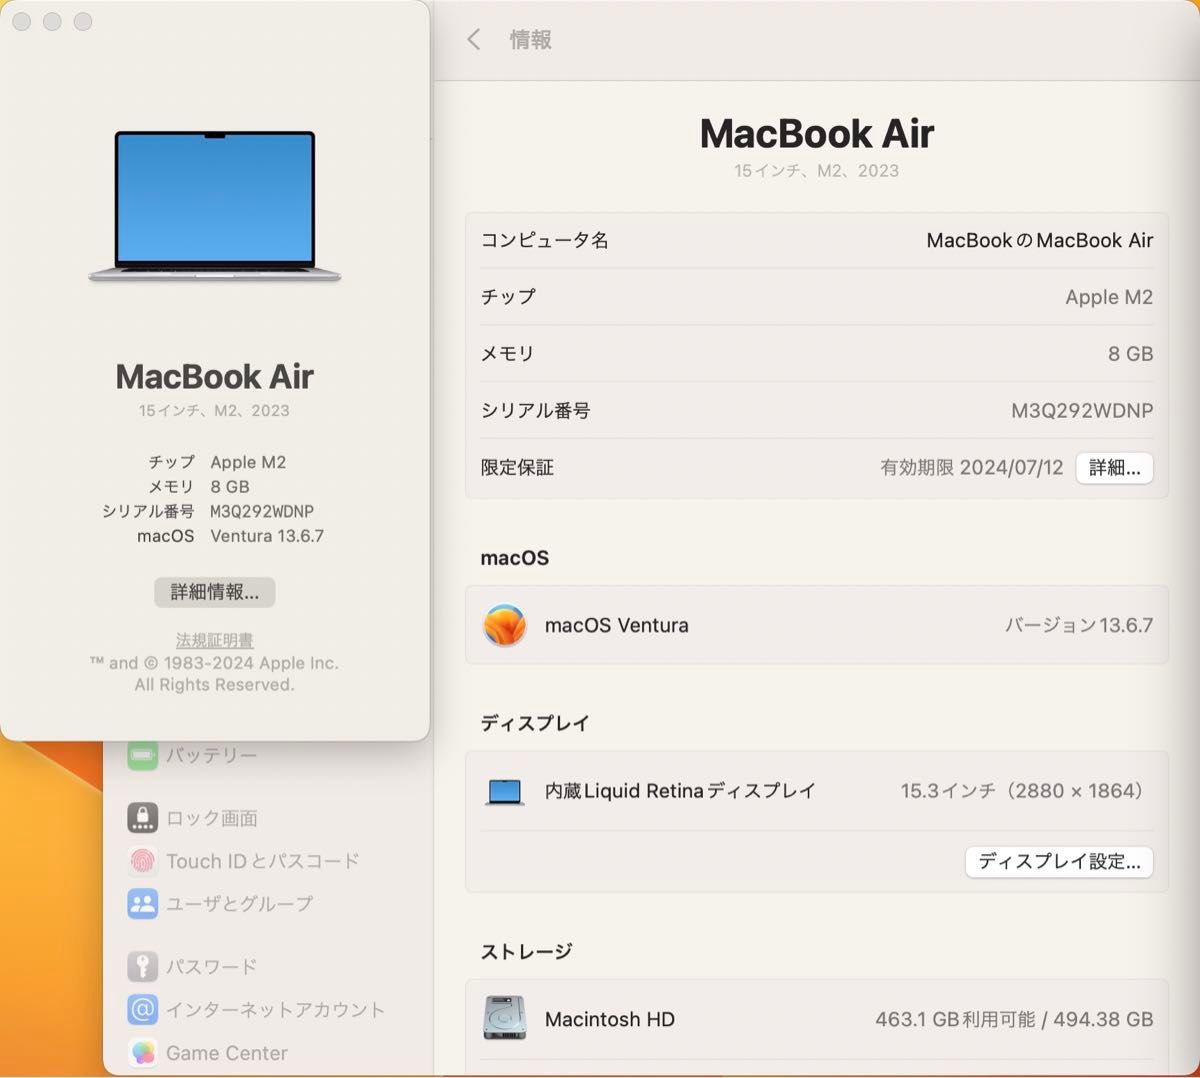Click the Touch ID fingerprint icon
1200x1078 pixels.
(x=143, y=861)
